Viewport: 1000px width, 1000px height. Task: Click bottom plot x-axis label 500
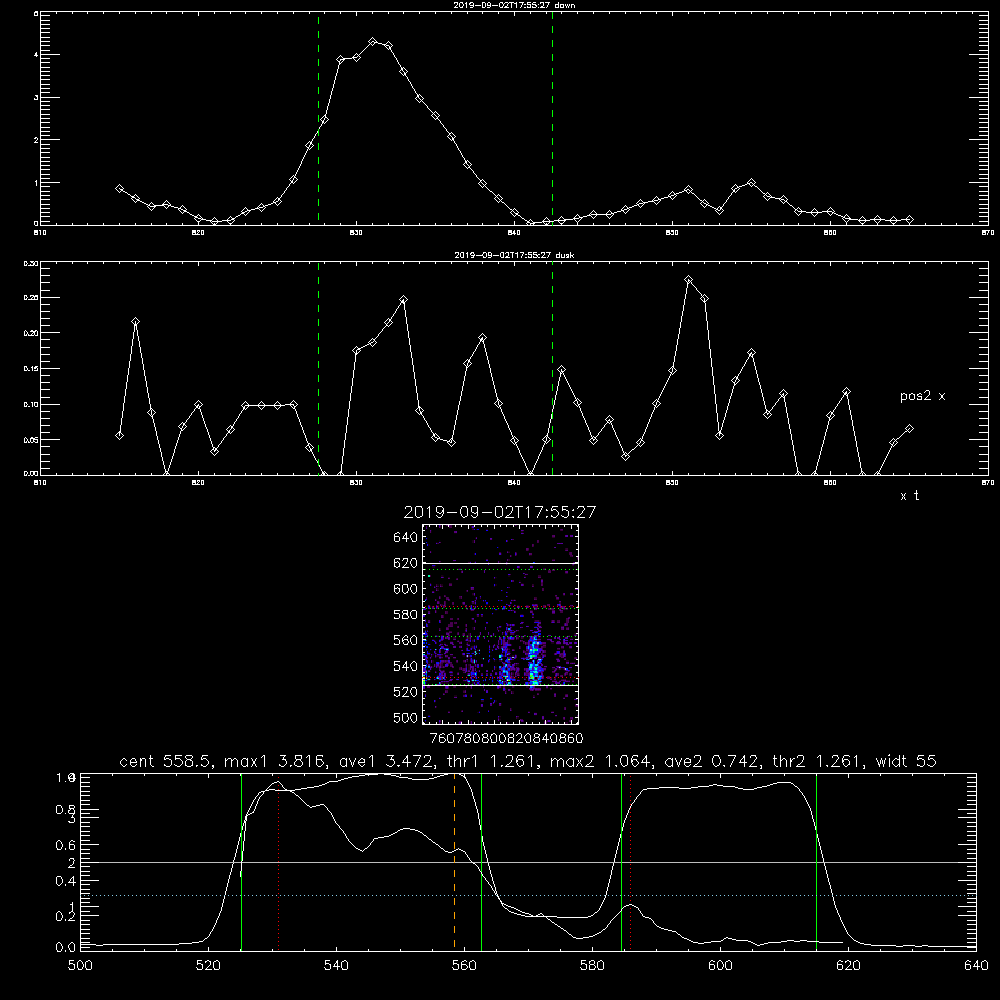click(80, 966)
